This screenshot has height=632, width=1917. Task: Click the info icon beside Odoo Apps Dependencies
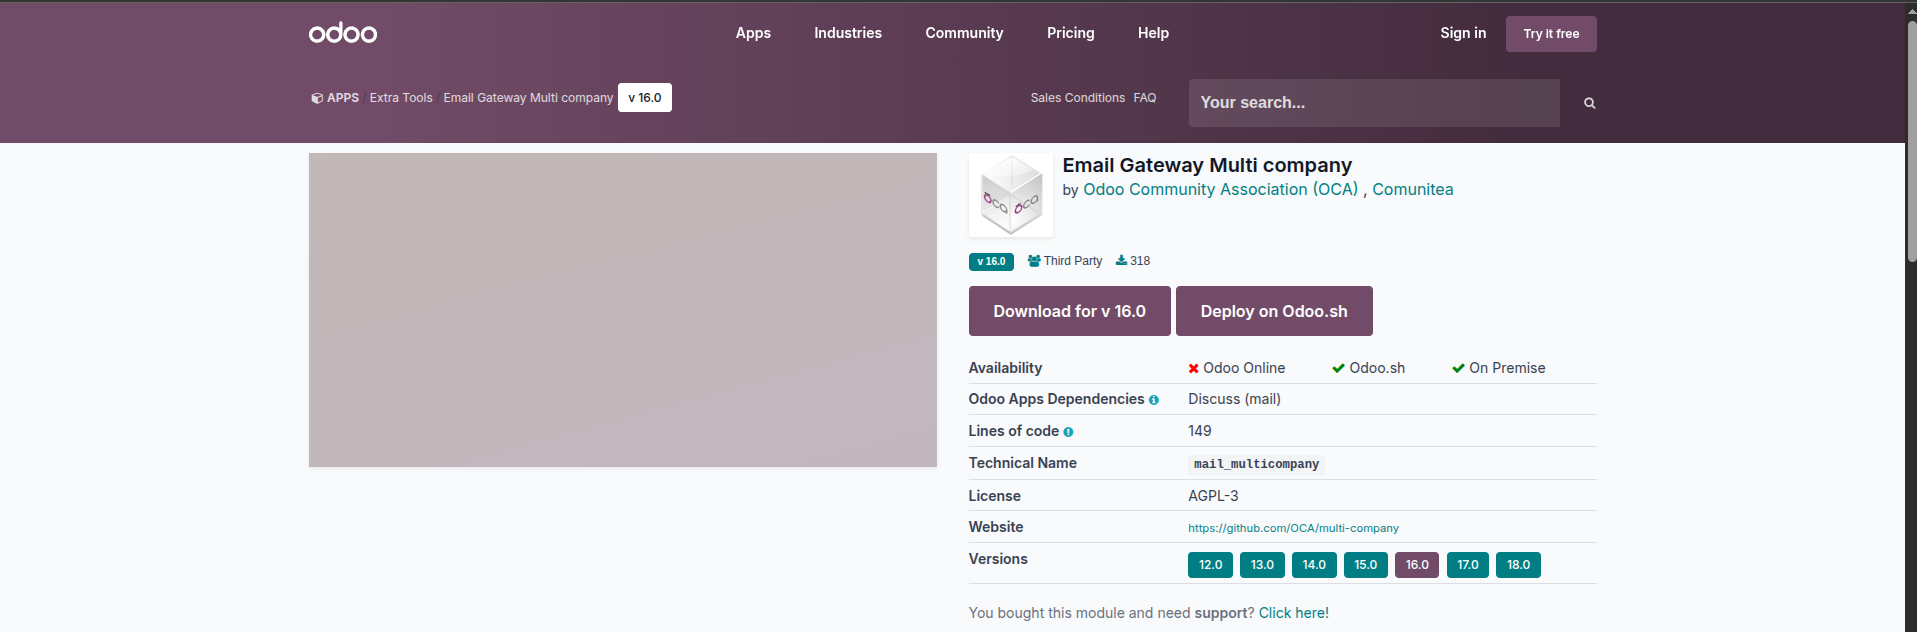[x=1154, y=400]
